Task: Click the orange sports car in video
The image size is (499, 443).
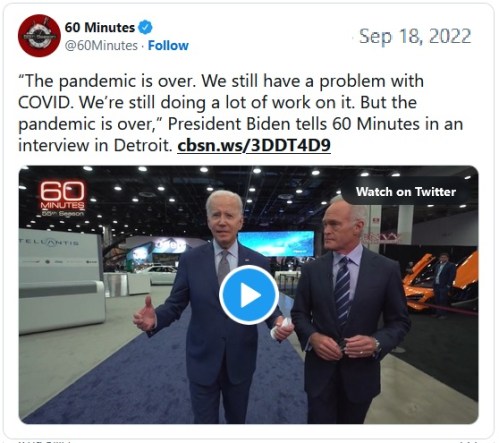Action: click(x=439, y=283)
